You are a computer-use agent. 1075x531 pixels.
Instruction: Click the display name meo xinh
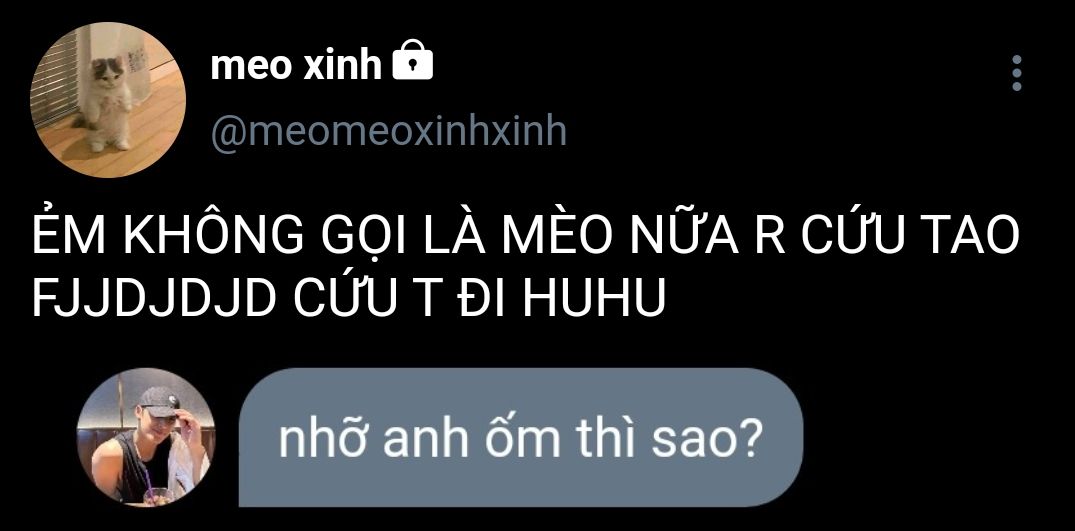295,66
